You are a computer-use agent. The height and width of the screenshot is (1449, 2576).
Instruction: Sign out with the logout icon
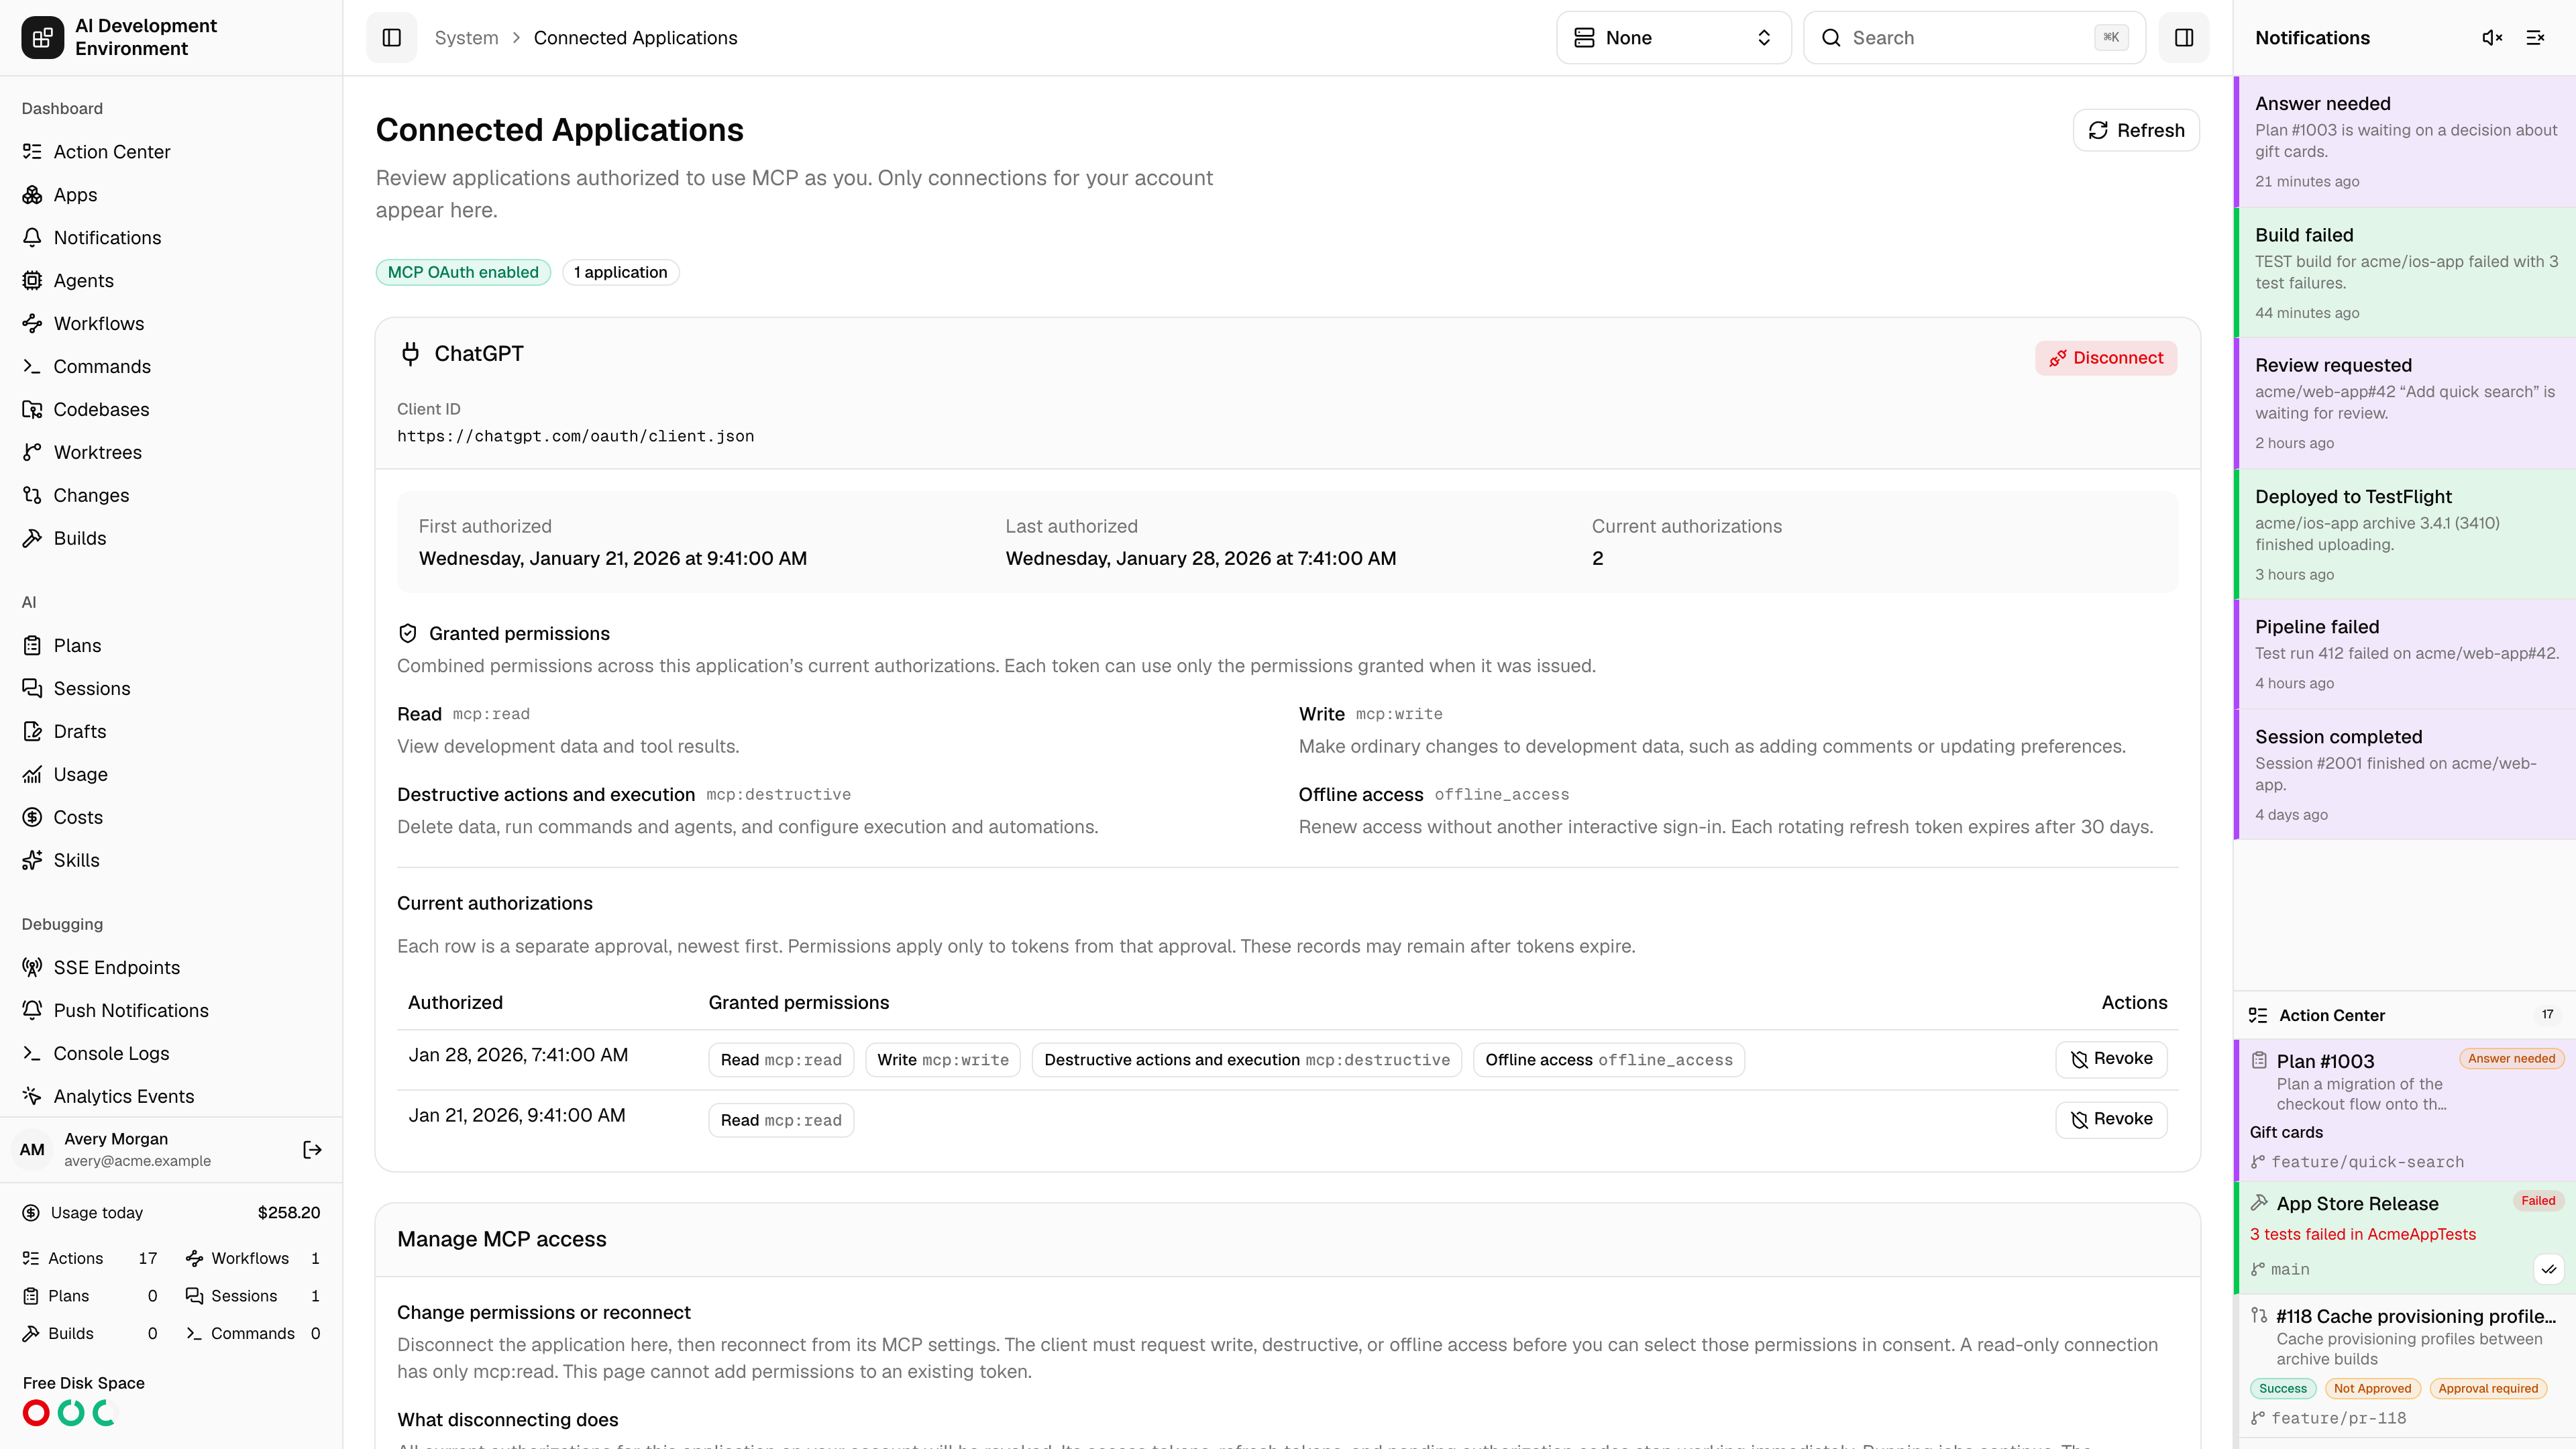click(312, 1150)
